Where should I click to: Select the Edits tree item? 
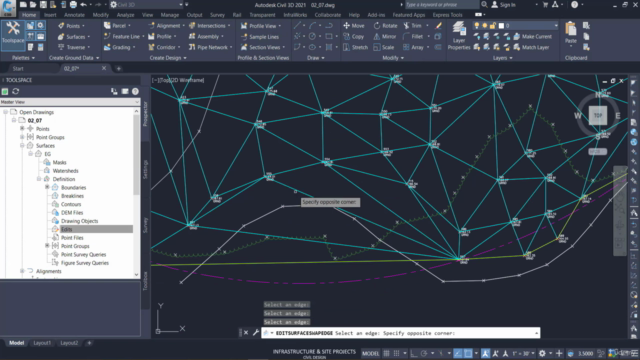pyautogui.click(x=67, y=229)
